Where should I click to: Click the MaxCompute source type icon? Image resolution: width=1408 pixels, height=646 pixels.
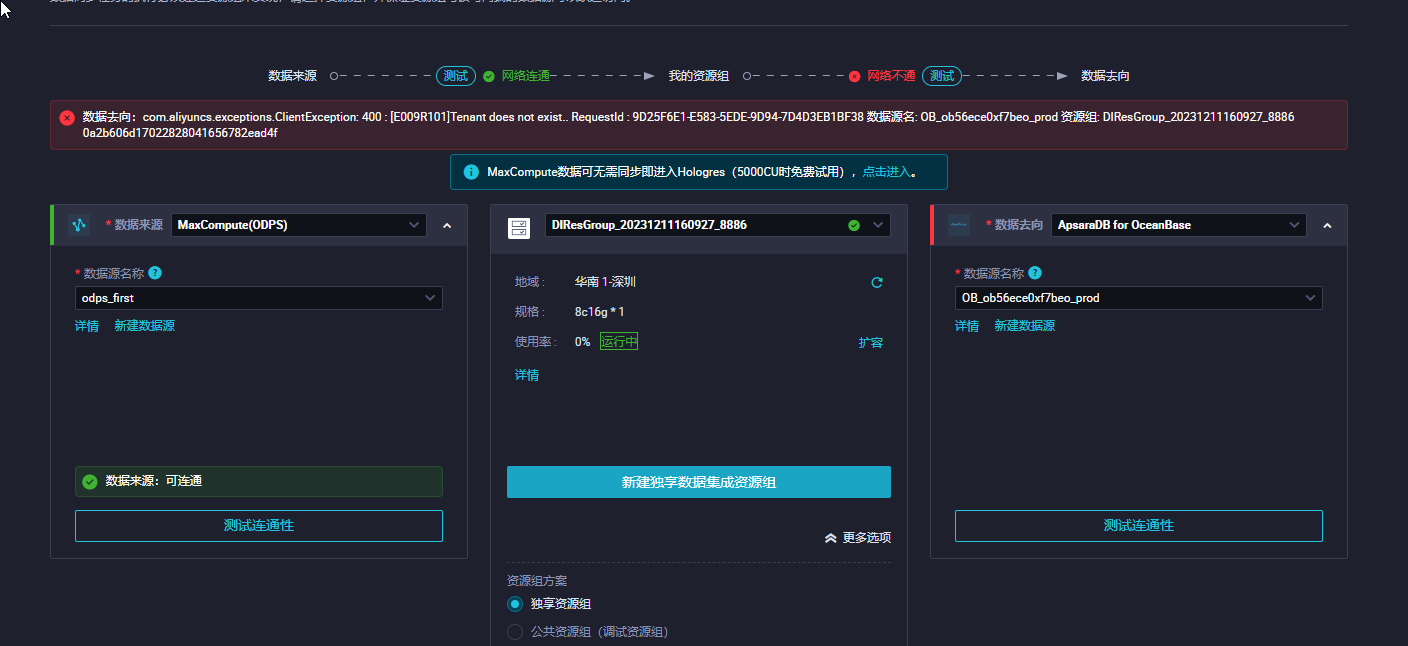click(79, 225)
